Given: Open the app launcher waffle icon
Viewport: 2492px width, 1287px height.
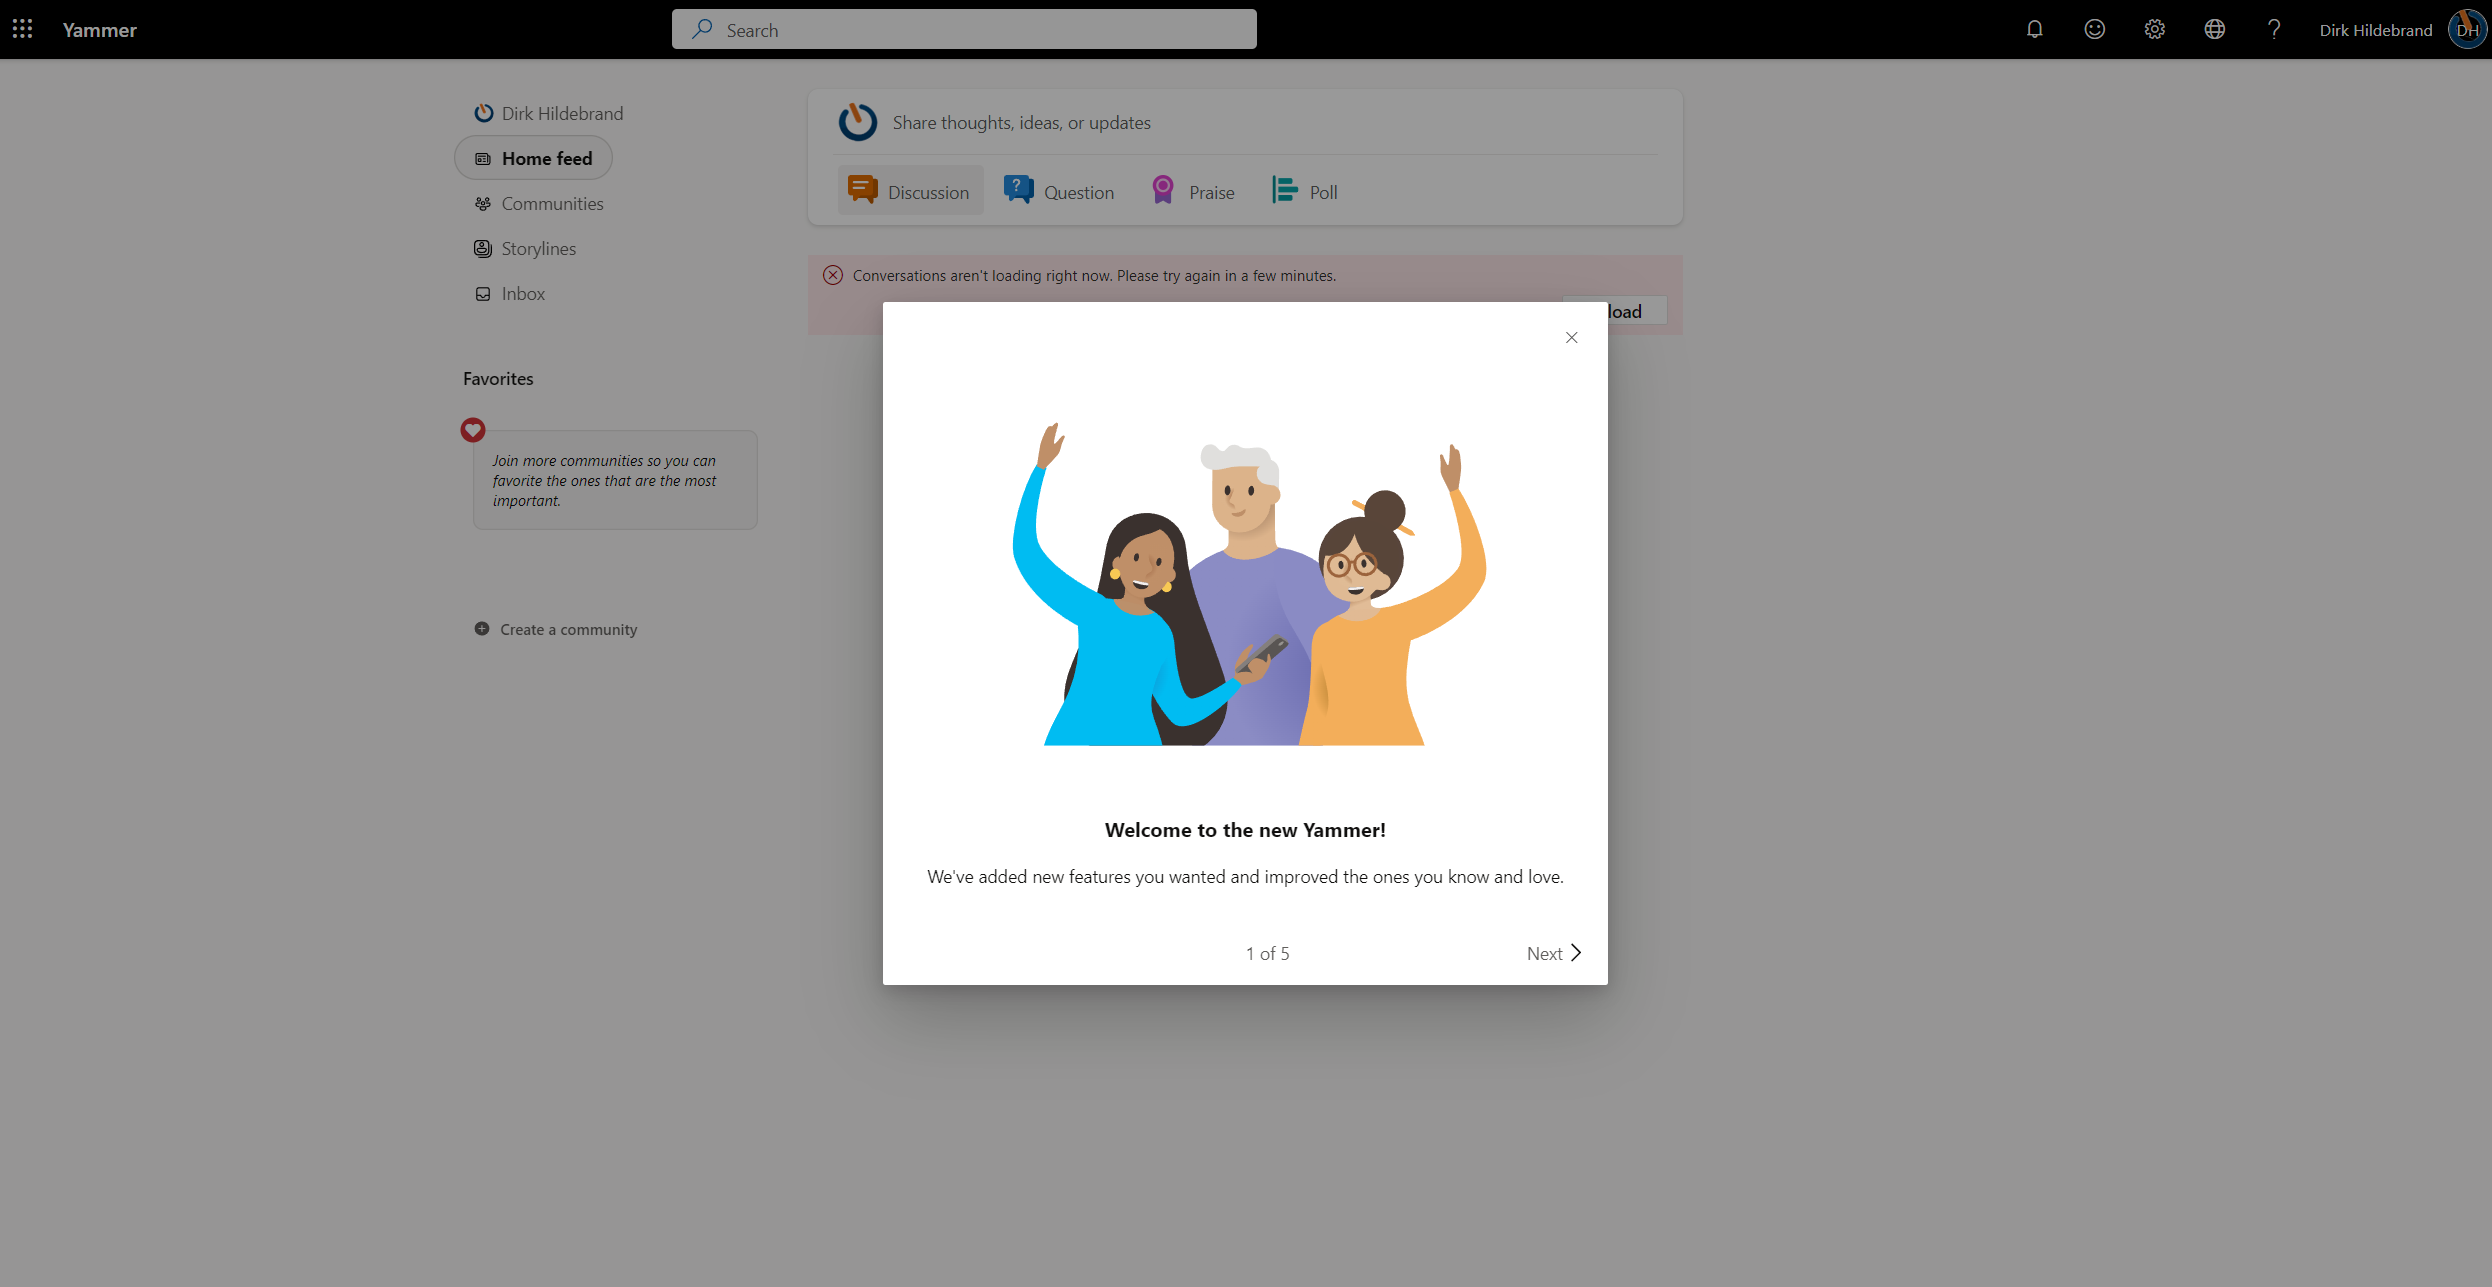Looking at the screenshot, I should tap(22, 29).
